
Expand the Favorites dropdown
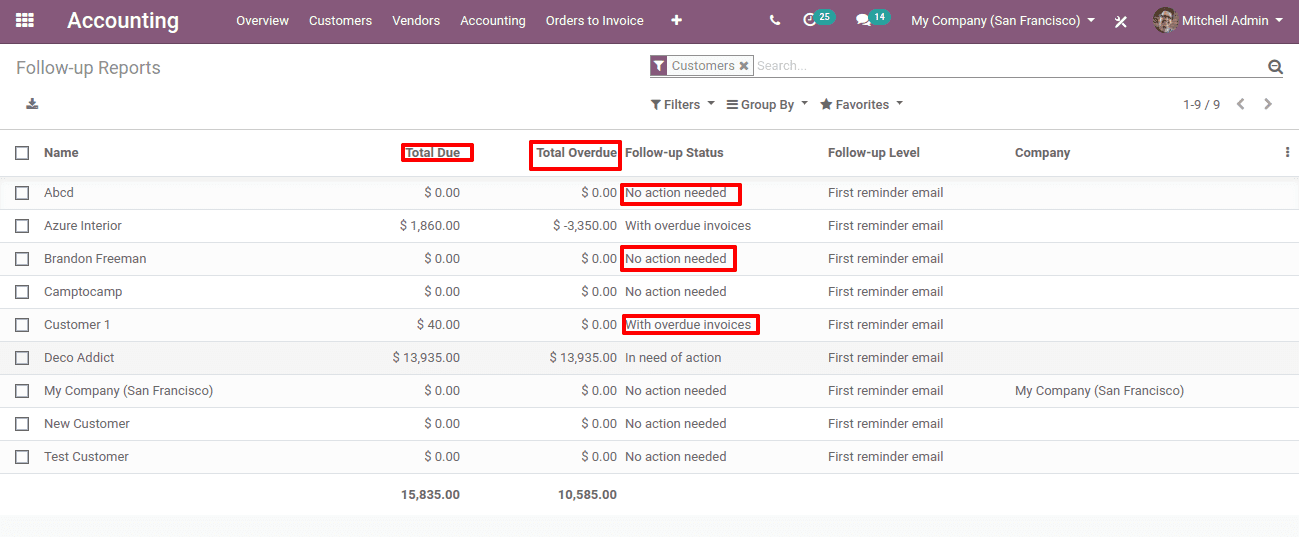click(861, 104)
